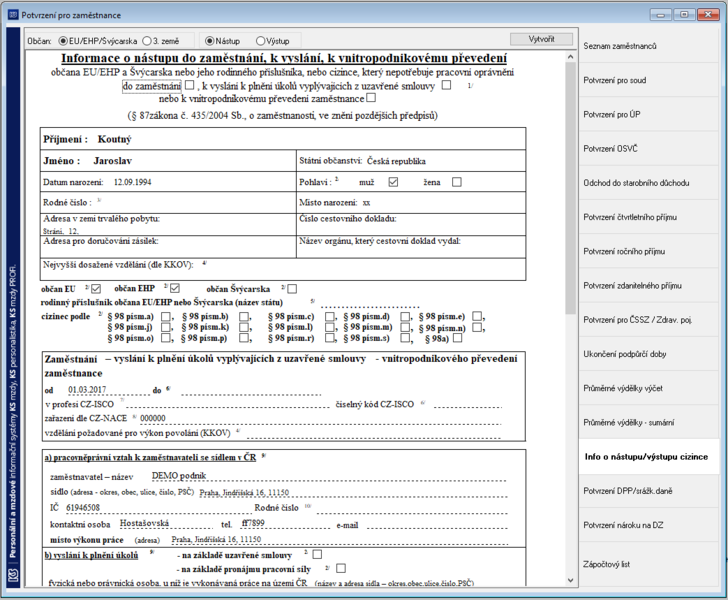Check 'na základě uzavřené smlouvy' checkbox
The image size is (728, 600).
coord(317,554)
